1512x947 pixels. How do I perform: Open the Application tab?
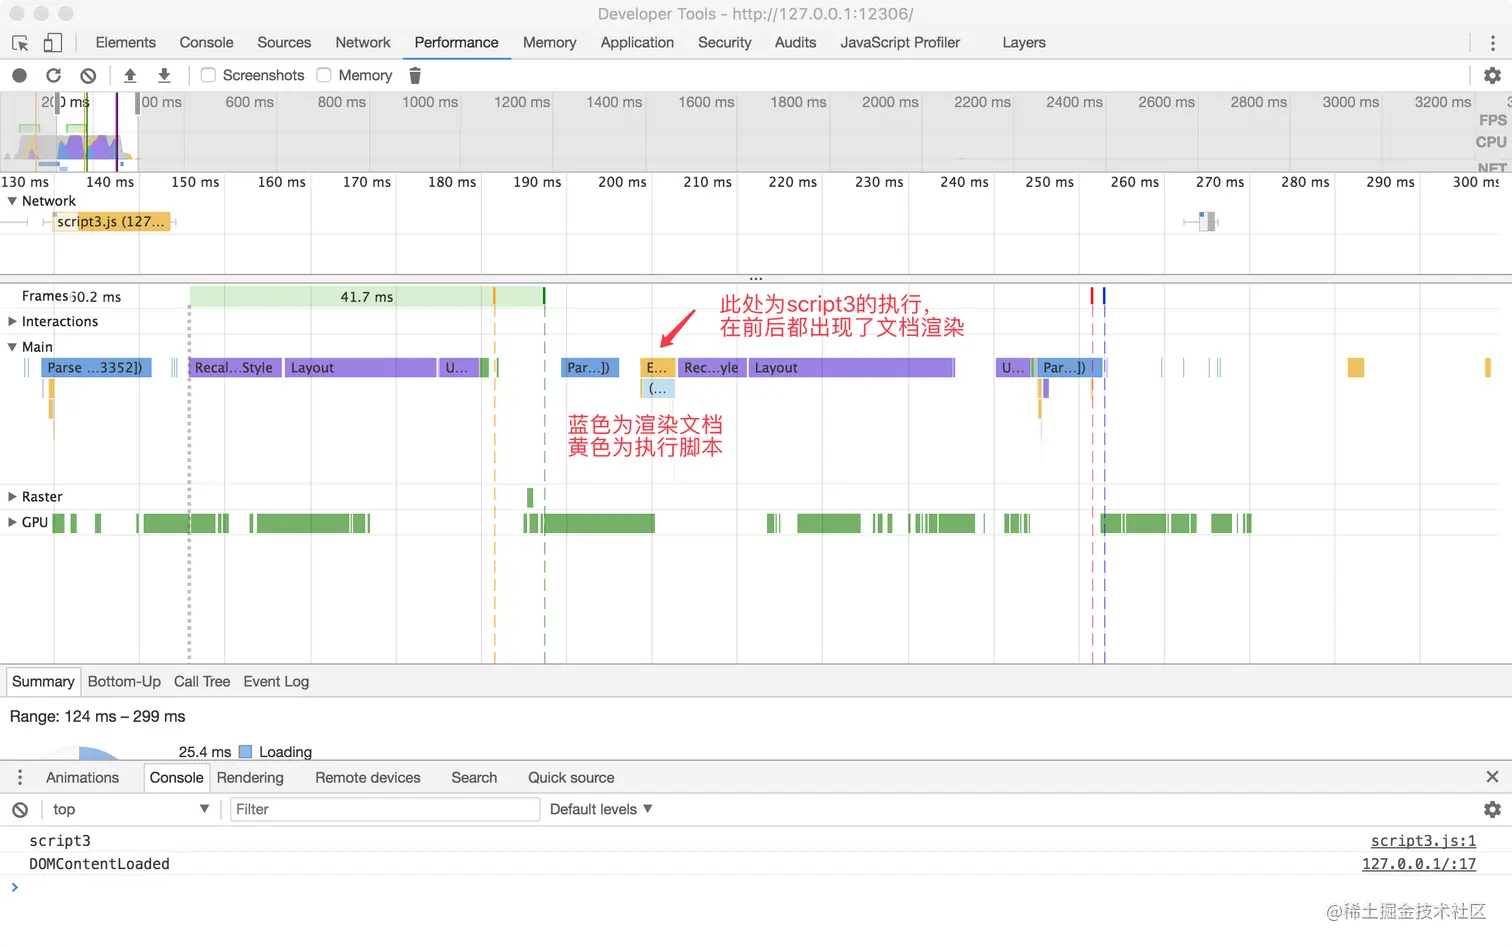637,43
